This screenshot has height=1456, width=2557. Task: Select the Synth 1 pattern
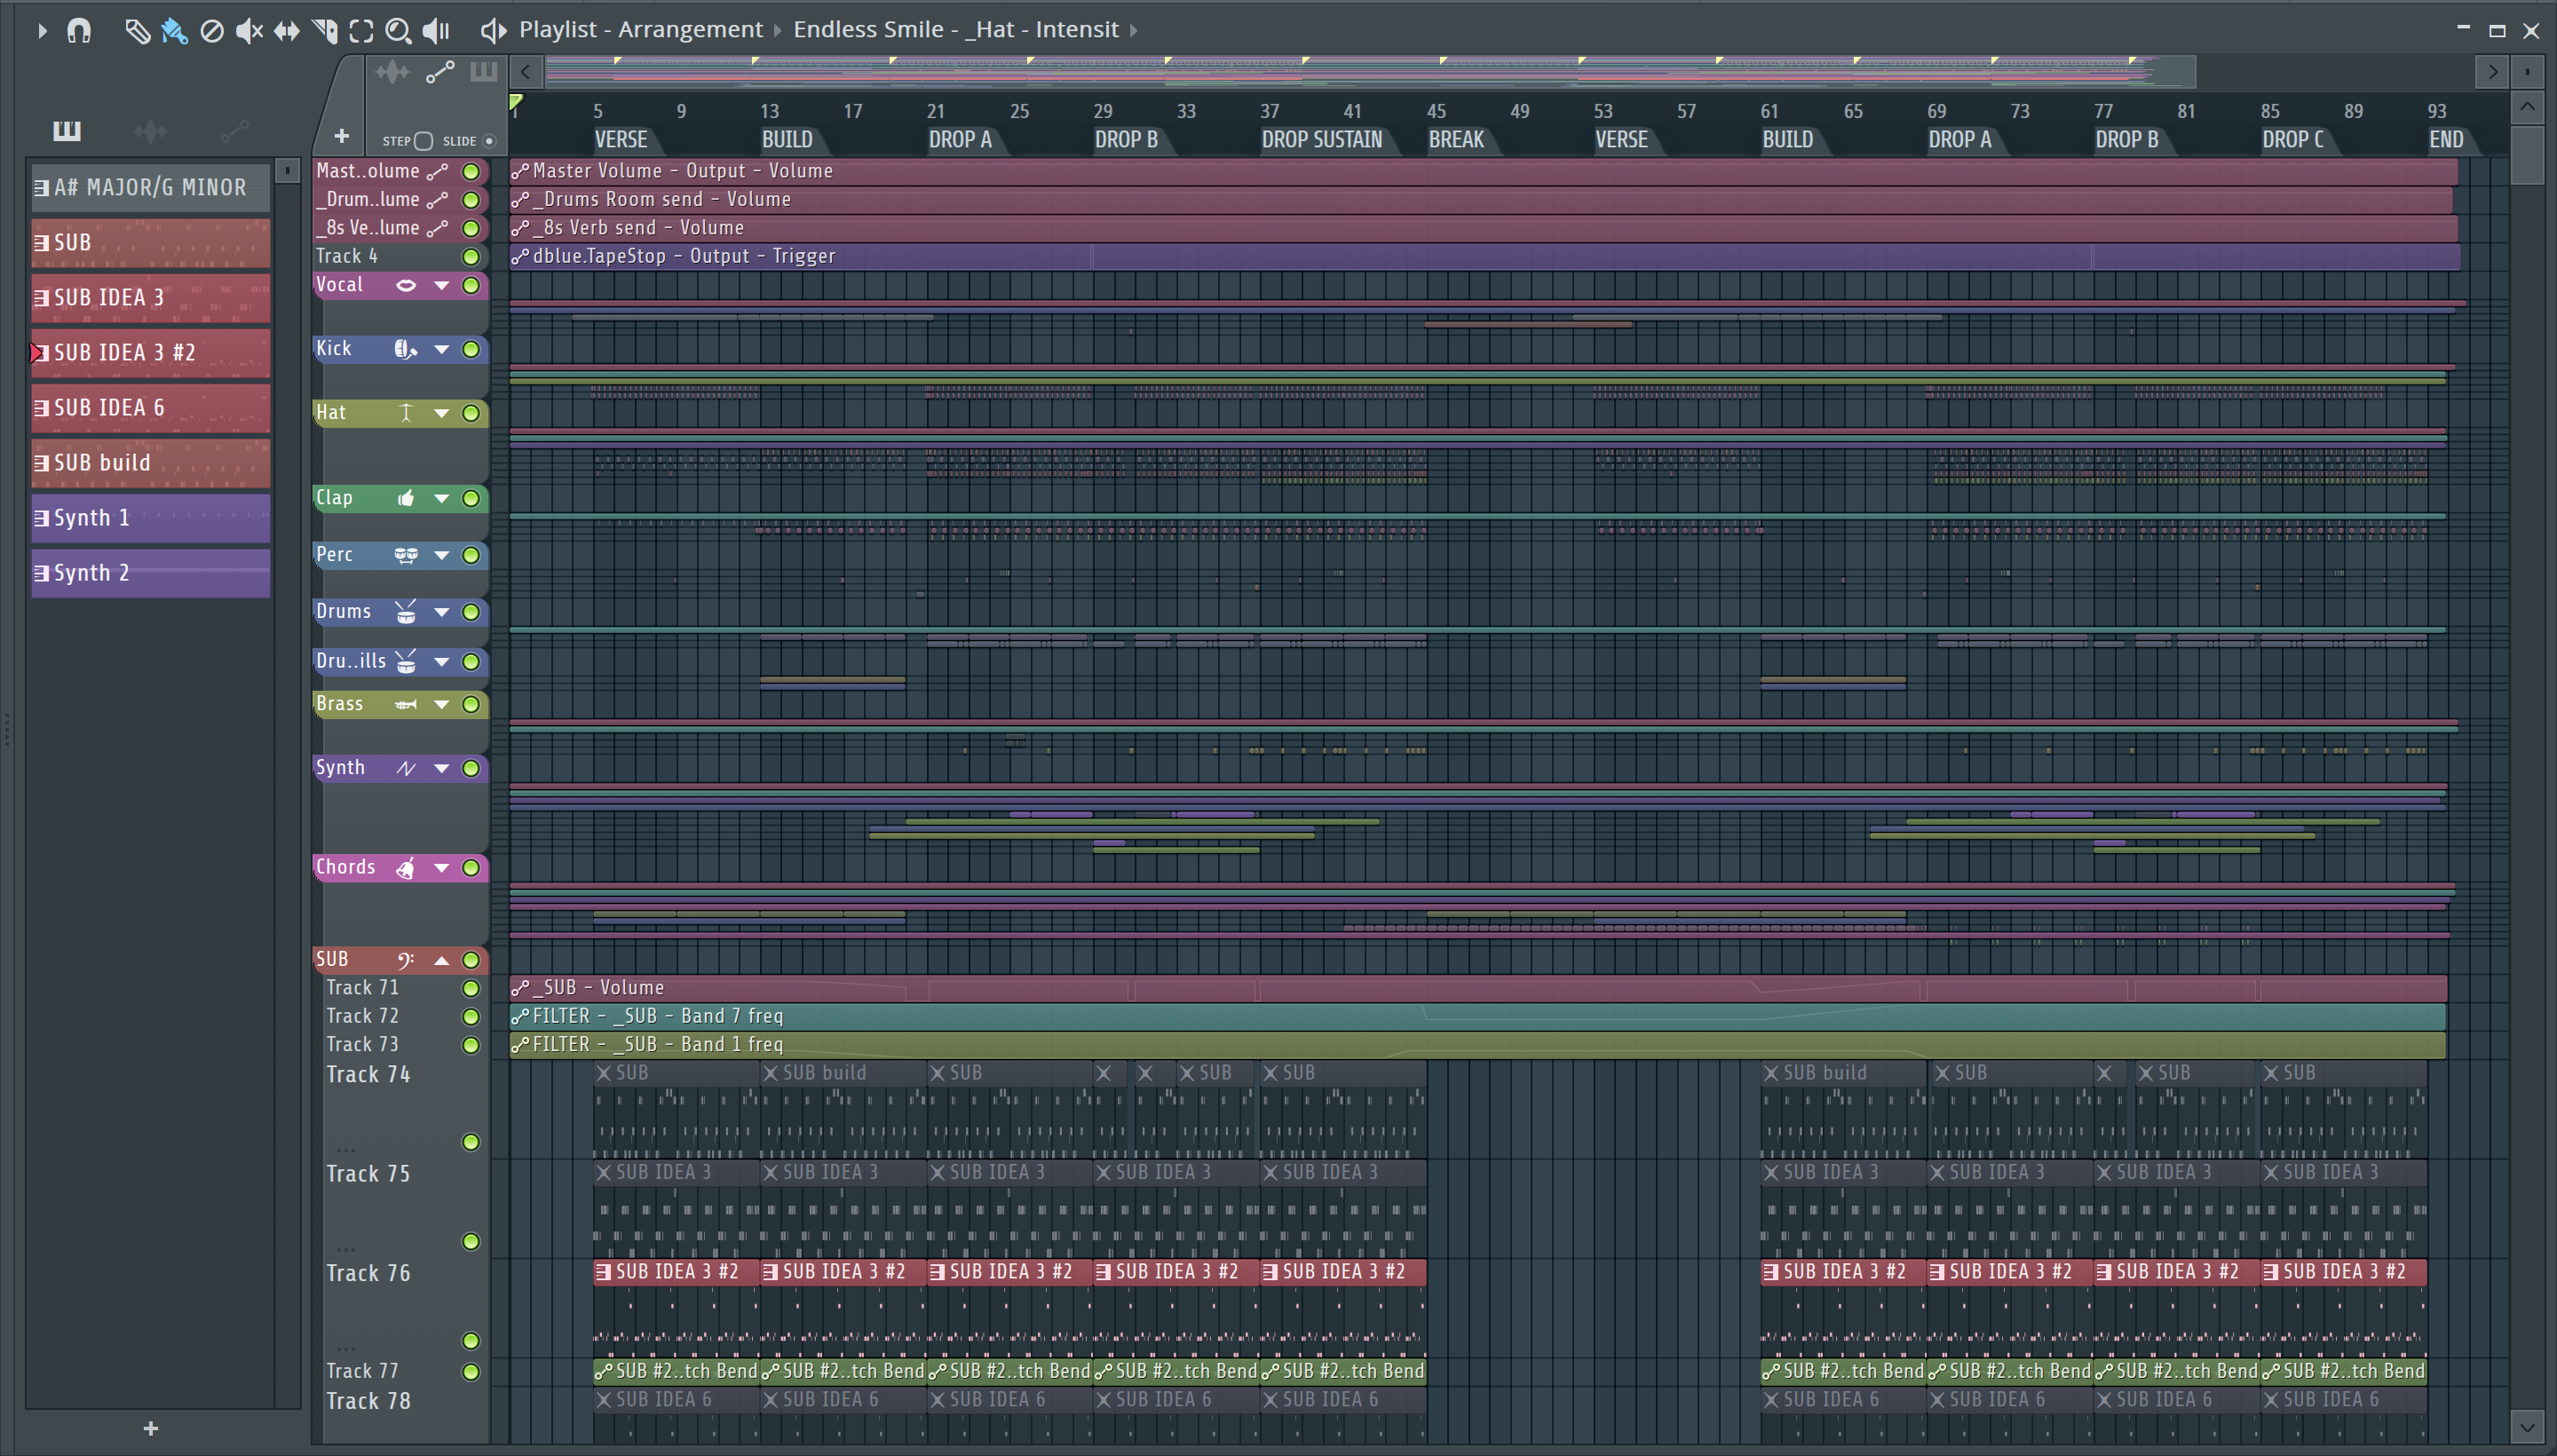[x=150, y=518]
